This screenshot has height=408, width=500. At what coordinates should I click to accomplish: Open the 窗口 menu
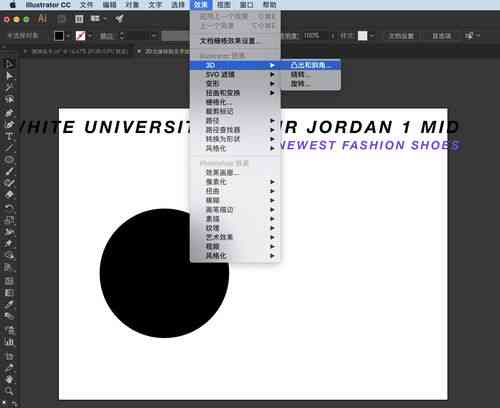246,5
